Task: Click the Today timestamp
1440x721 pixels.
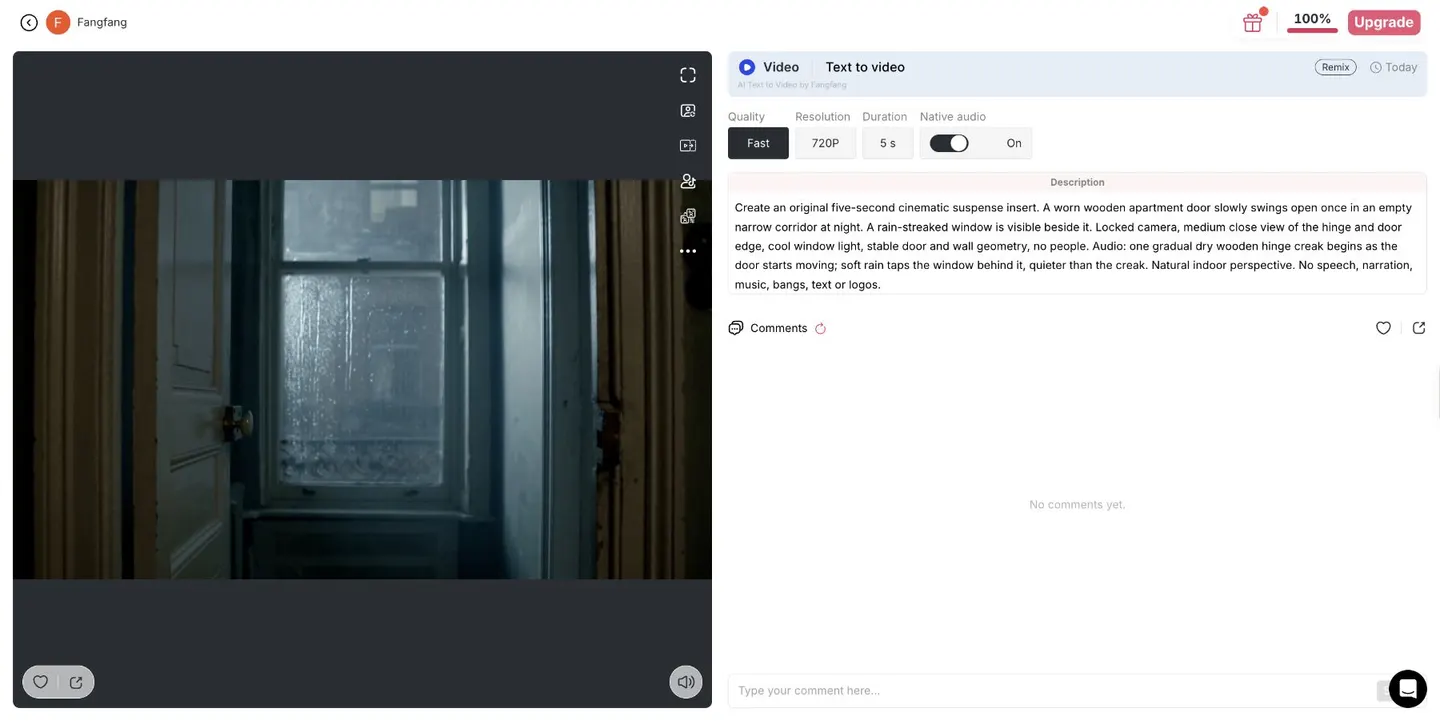Action: [1394, 67]
